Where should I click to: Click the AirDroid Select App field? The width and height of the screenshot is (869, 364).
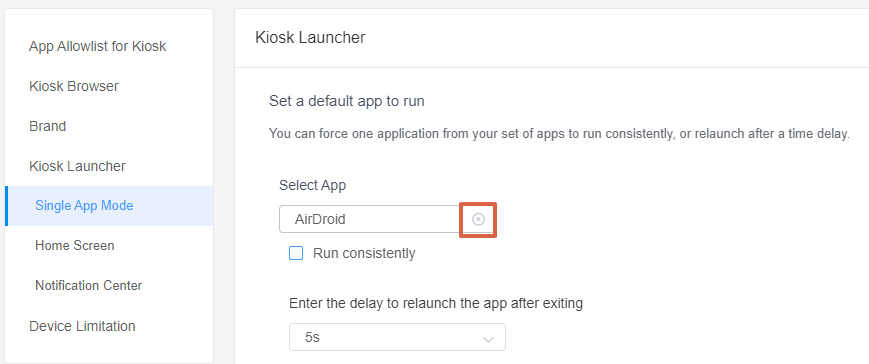[x=386, y=219]
